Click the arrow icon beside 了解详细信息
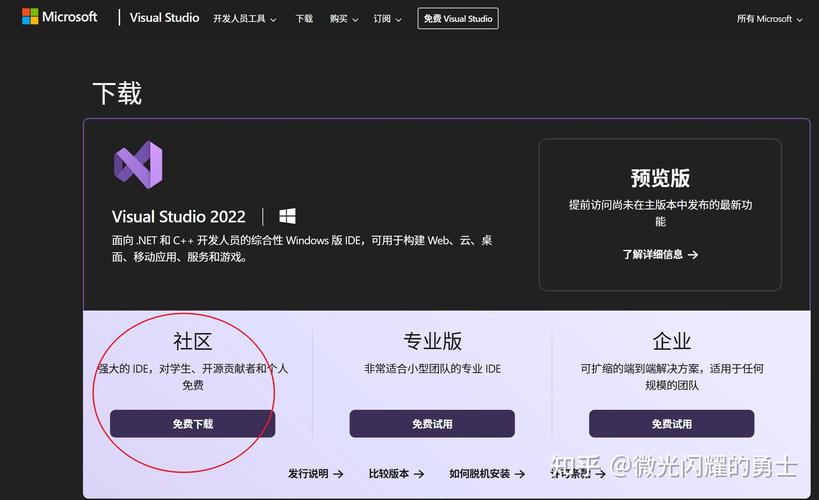819x500 pixels. 693,254
